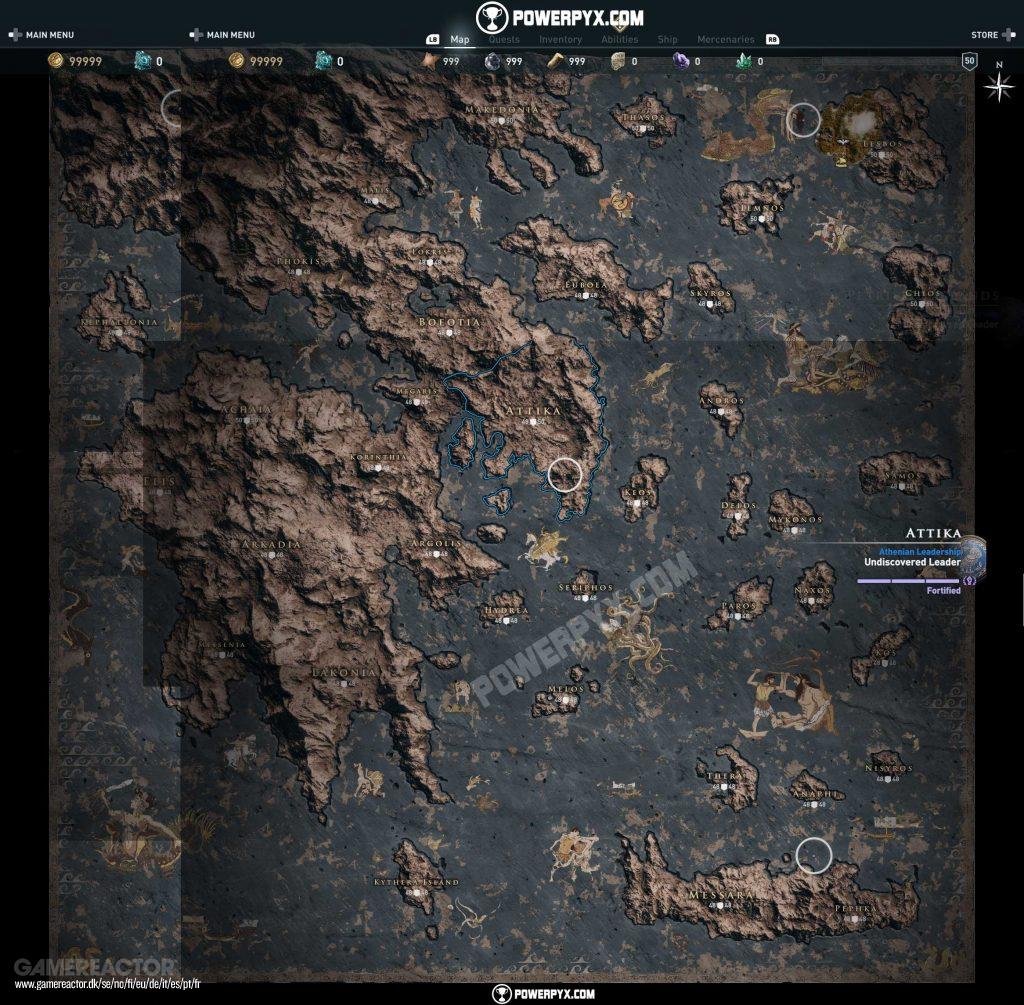This screenshot has height=1005, width=1024.
Task: Select the green precious gems icon
Action: 744,61
